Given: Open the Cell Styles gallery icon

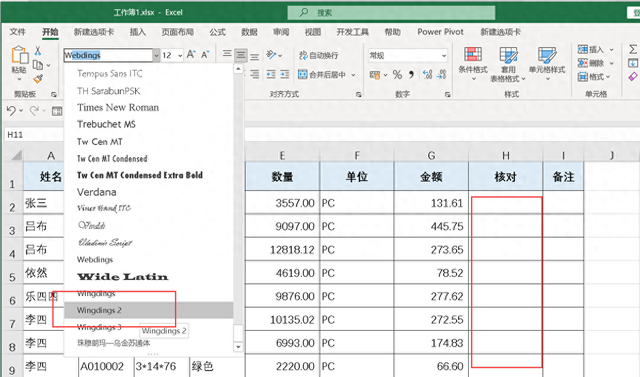Looking at the screenshot, I should point(547,55).
